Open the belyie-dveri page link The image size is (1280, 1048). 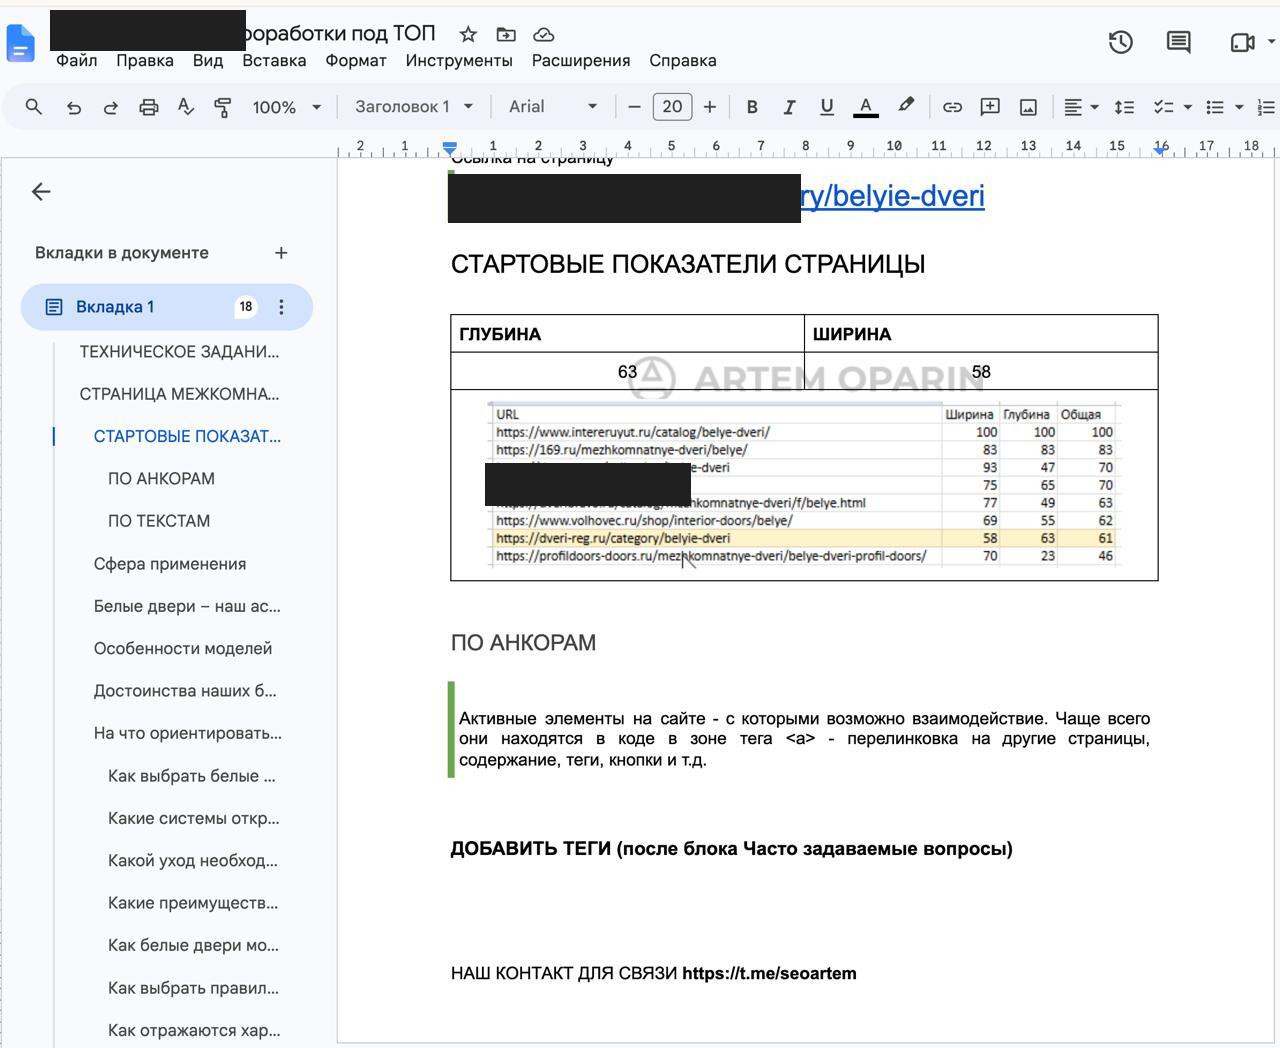893,196
